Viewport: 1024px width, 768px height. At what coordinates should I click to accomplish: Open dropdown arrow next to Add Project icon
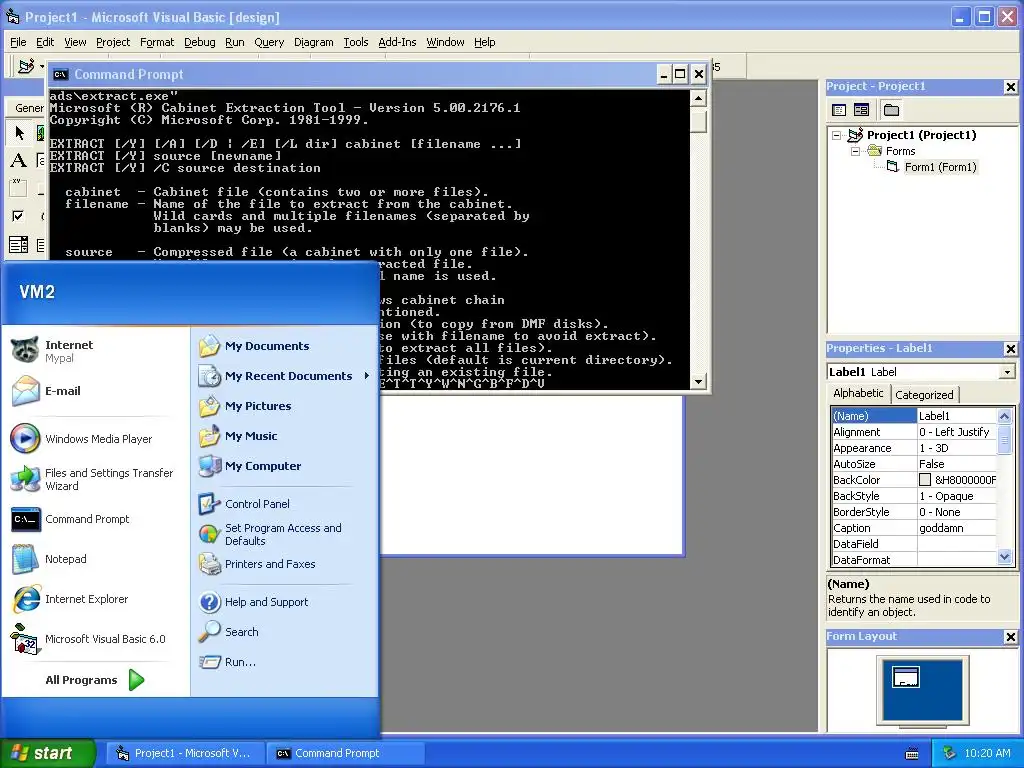click(x=42, y=66)
